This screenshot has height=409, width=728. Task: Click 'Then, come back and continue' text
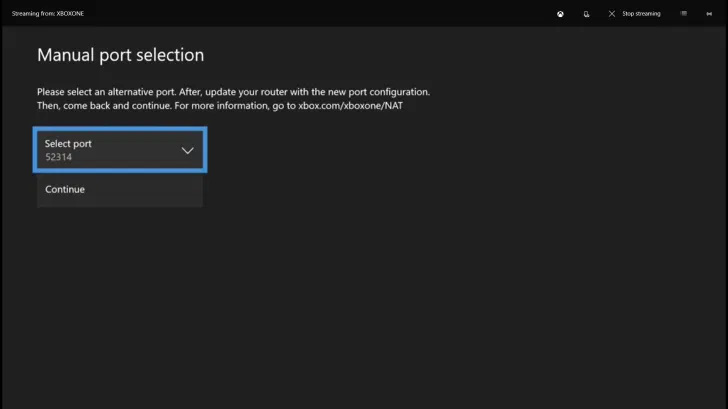point(102,105)
